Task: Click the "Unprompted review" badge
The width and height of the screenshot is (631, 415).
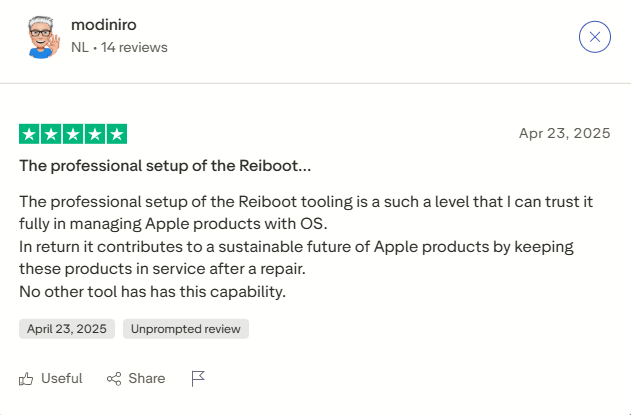Action: 186,328
